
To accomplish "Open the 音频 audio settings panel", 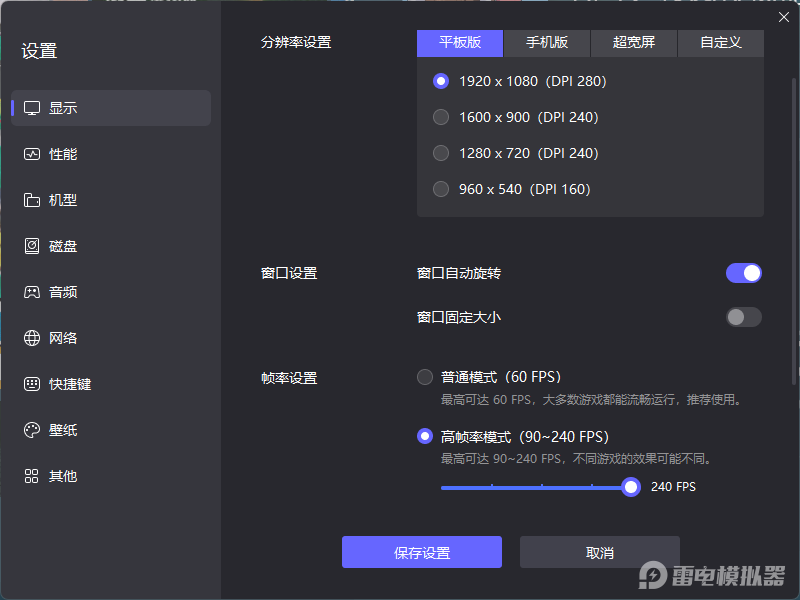I will point(62,292).
